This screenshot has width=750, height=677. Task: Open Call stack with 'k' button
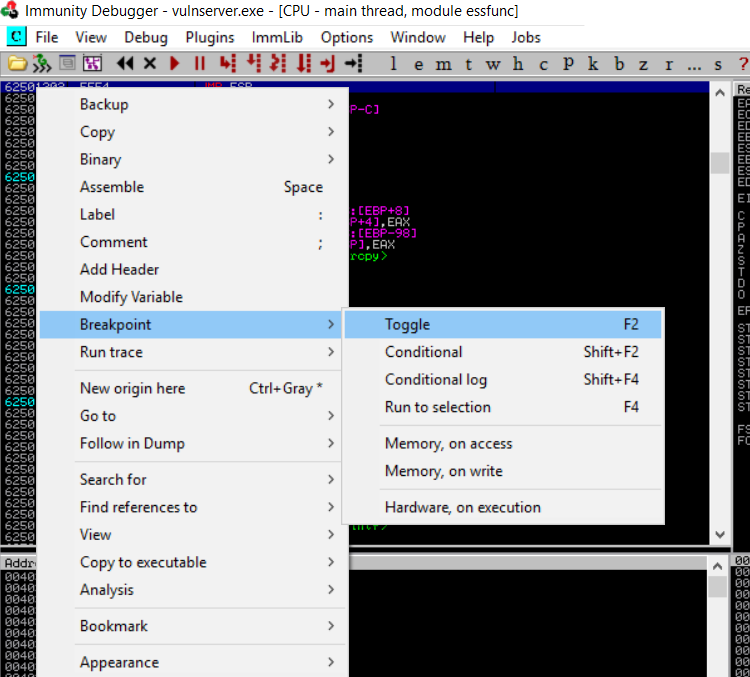(x=593, y=64)
